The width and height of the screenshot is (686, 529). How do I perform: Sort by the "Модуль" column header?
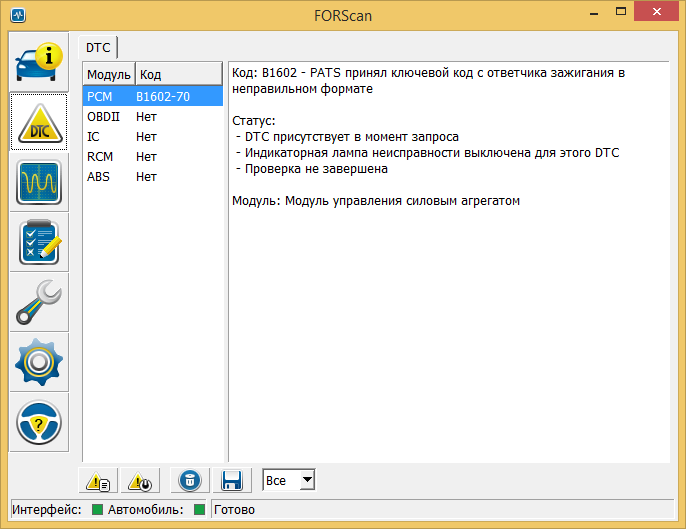click(x=108, y=74)
